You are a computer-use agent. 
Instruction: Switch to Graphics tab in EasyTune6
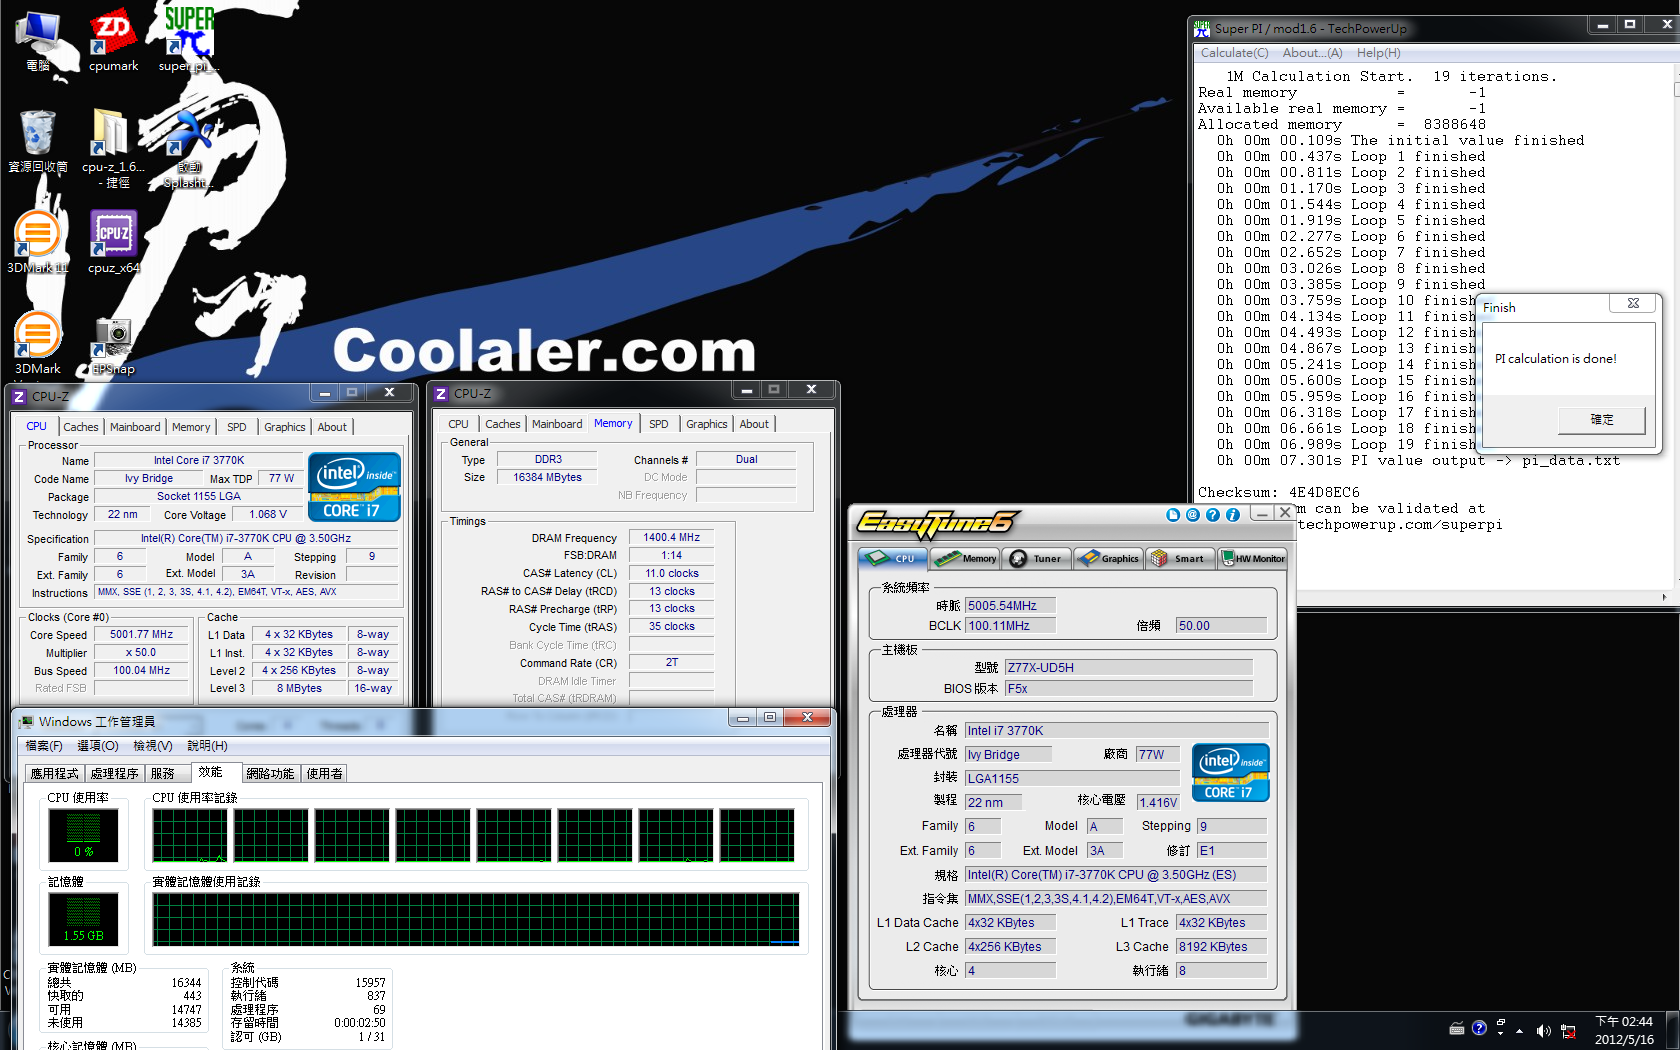[x=1108, y=558]
